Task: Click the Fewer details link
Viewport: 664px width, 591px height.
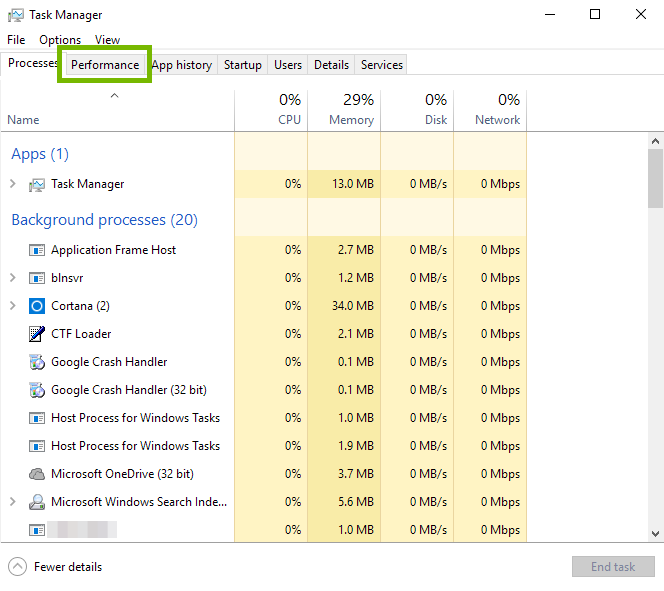Action: (68, 567)
